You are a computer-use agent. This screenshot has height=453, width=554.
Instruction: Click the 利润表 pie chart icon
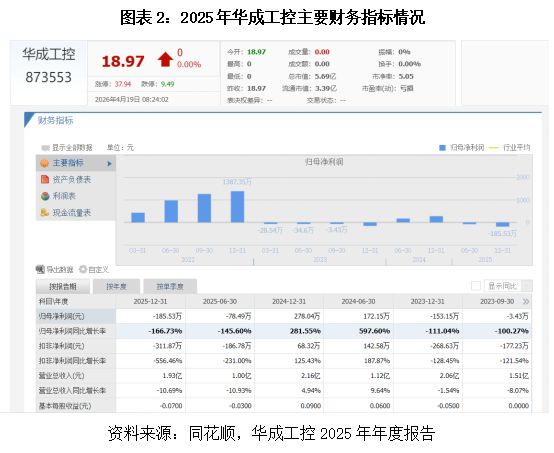(x=45, y=196)
